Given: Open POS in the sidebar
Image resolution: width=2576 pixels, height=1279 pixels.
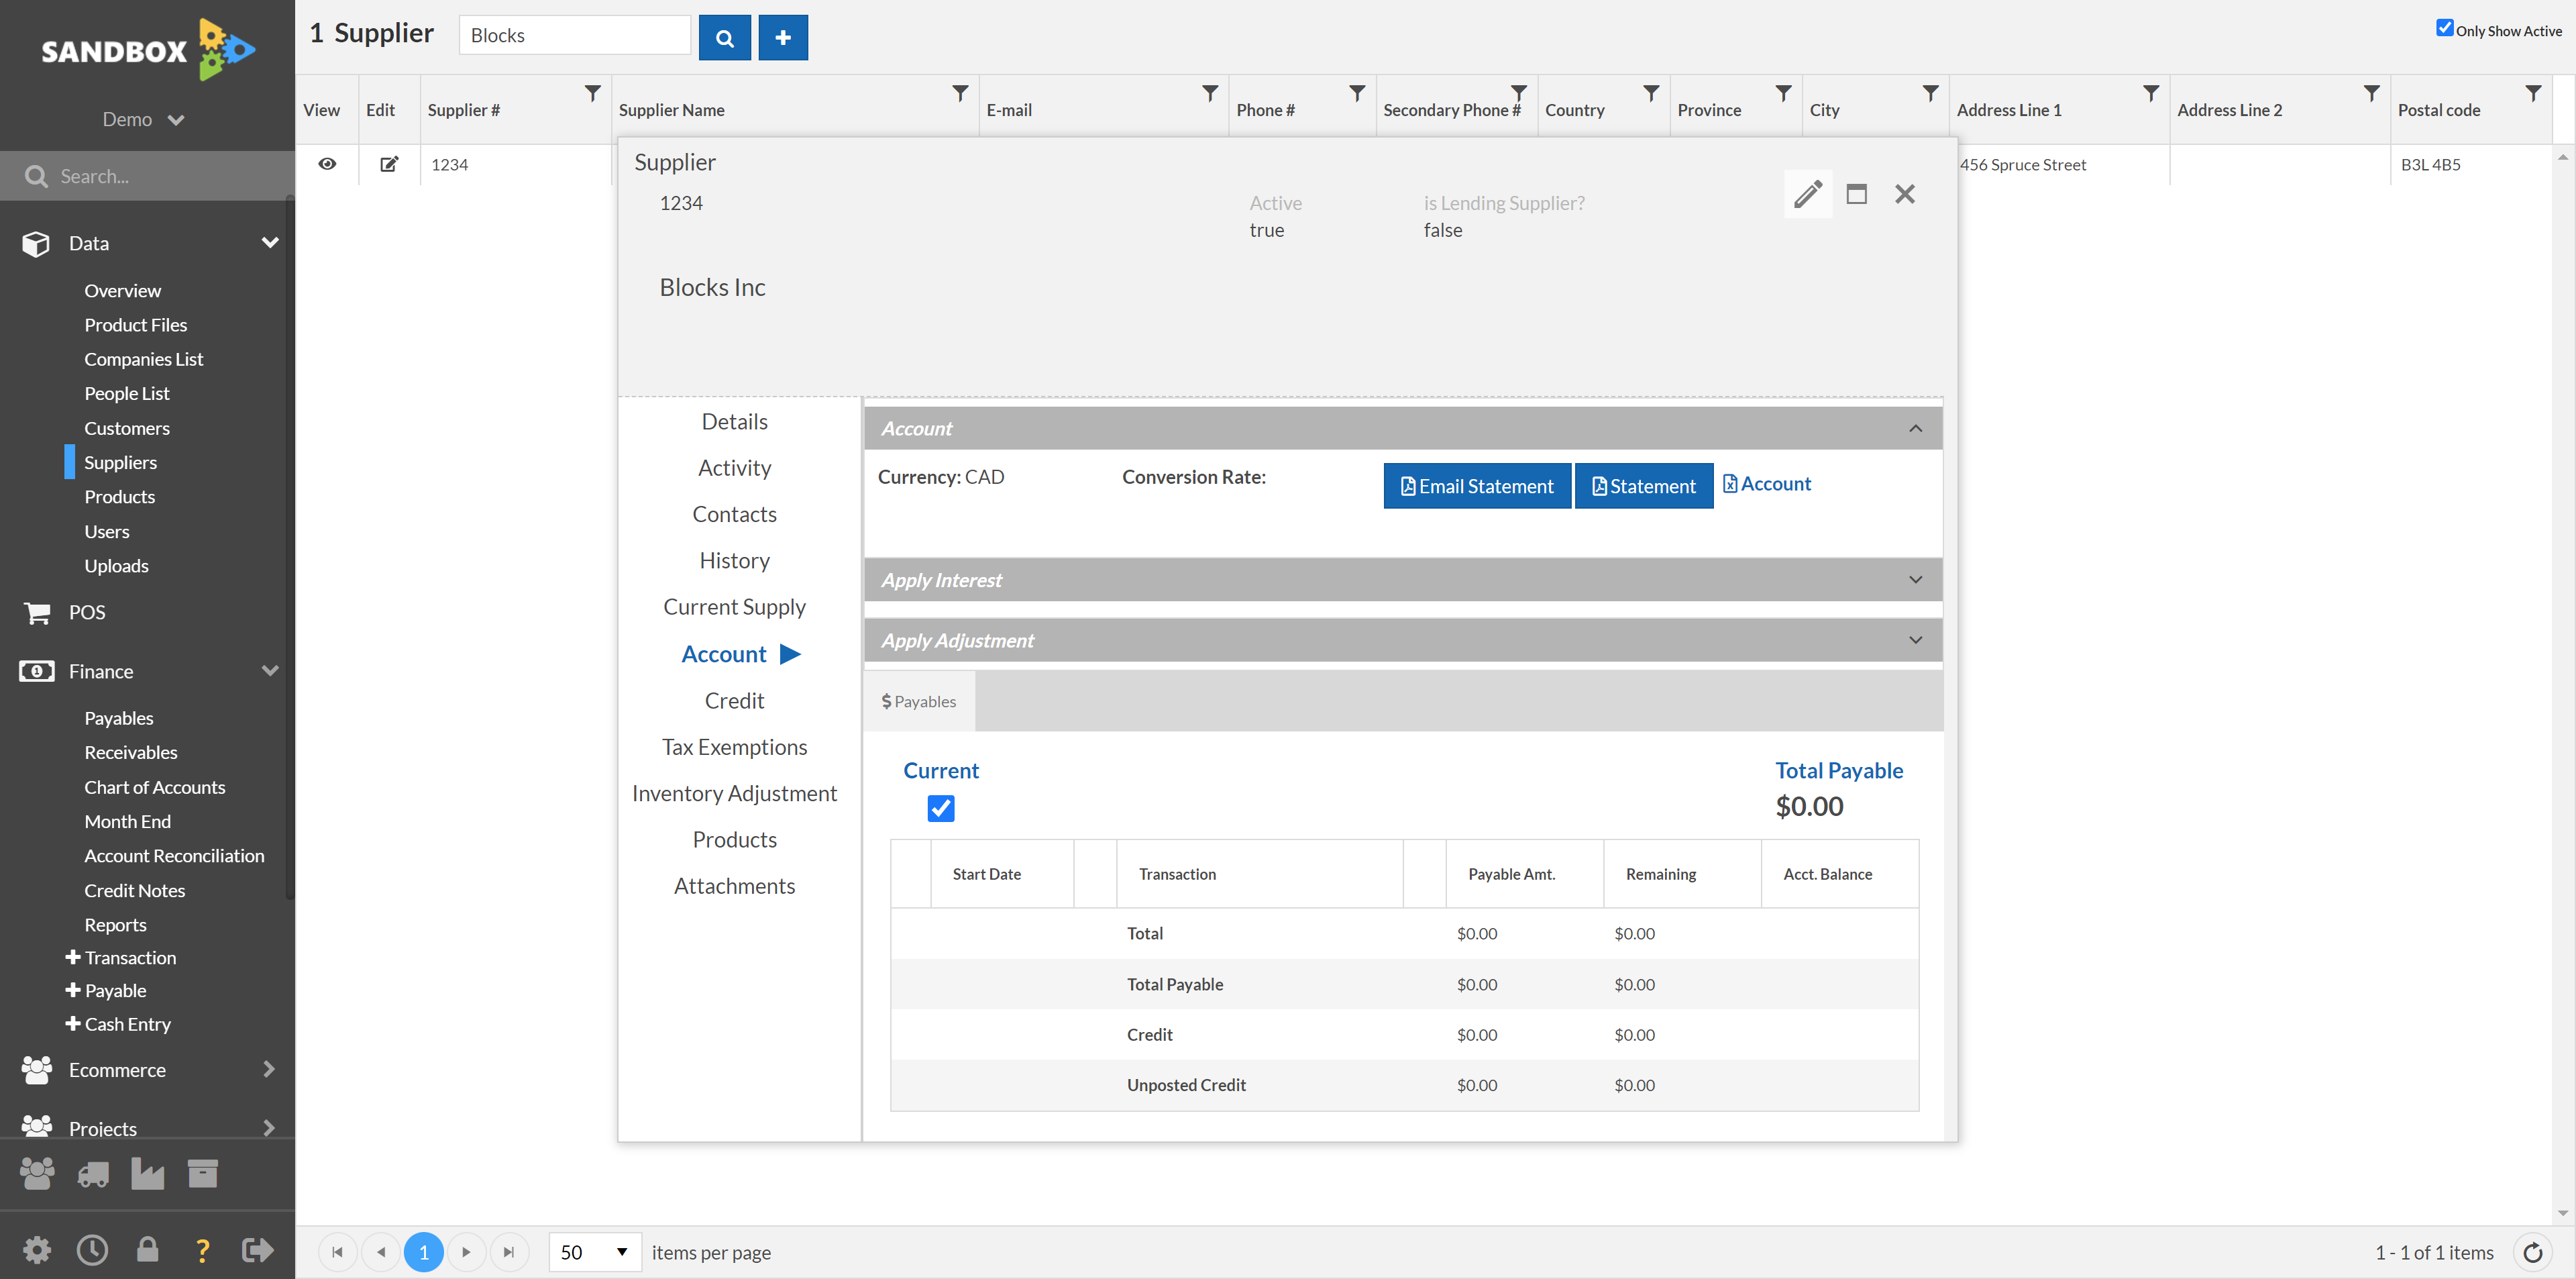Looking at the screenshot, I should [x=87, y=612].
